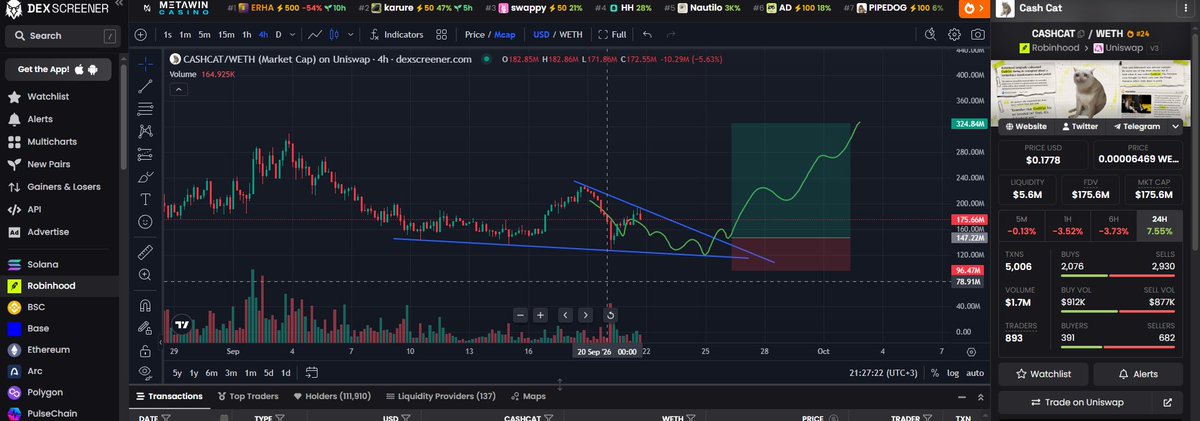1200x421 pixels.
Task: Open quick search on chart toolbar
Action: (929, 34)
